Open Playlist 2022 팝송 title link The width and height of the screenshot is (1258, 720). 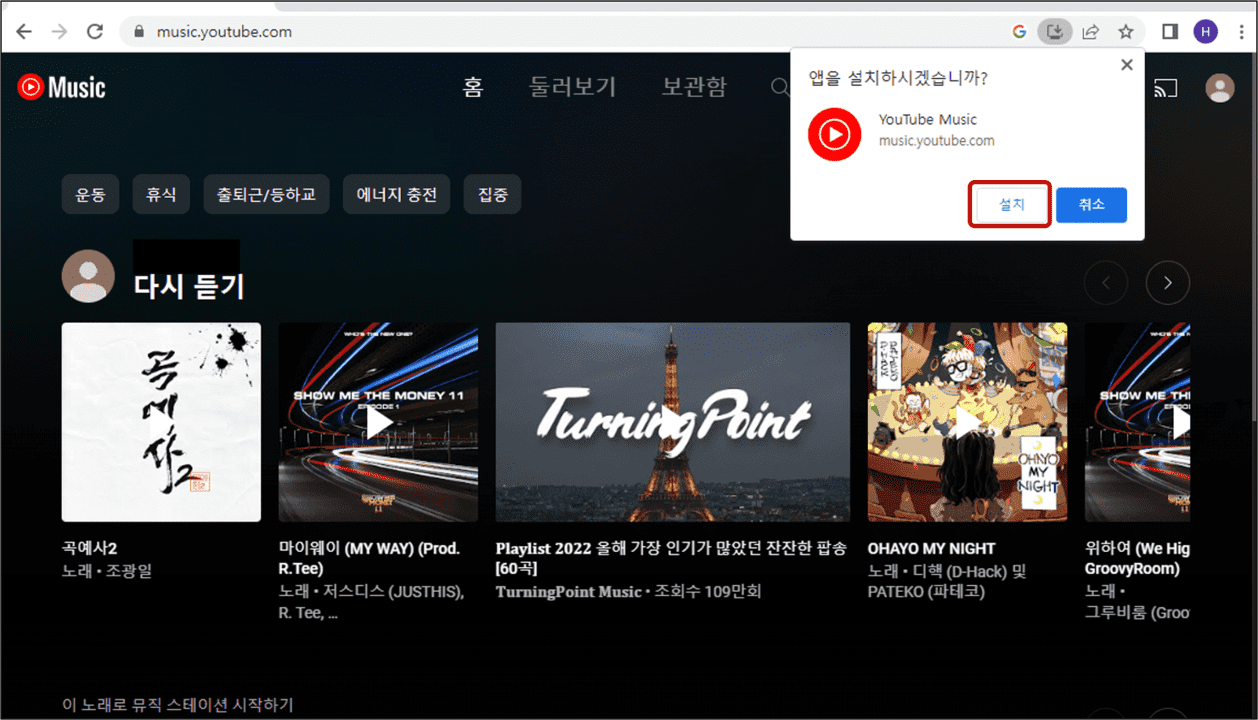click(x=671, y=558)
